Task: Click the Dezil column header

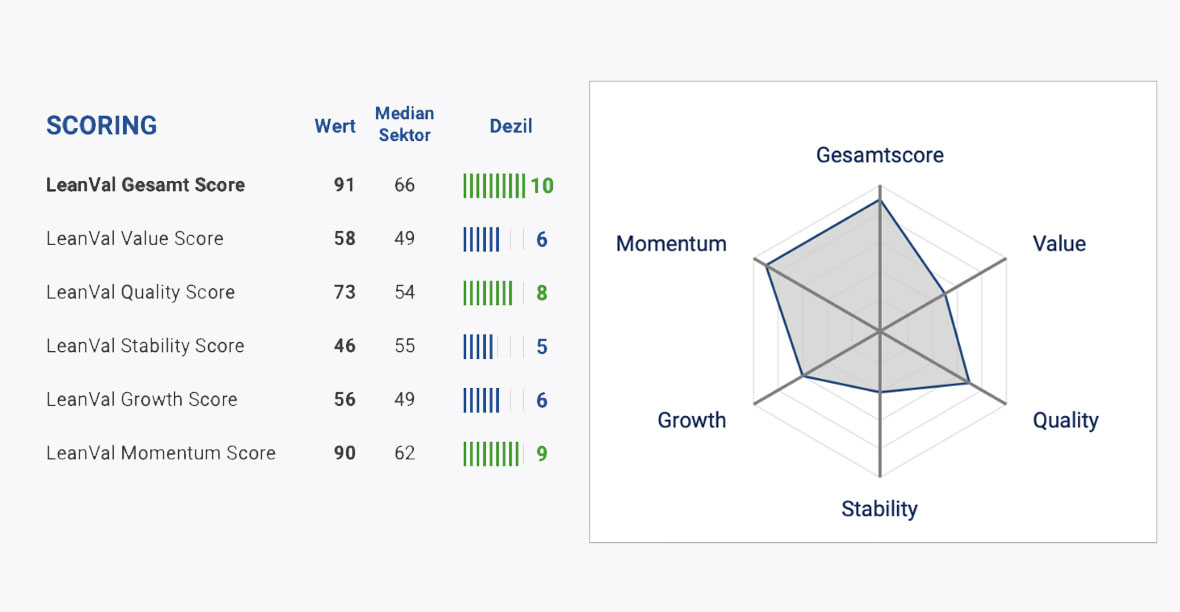Action: click(511, 126)
